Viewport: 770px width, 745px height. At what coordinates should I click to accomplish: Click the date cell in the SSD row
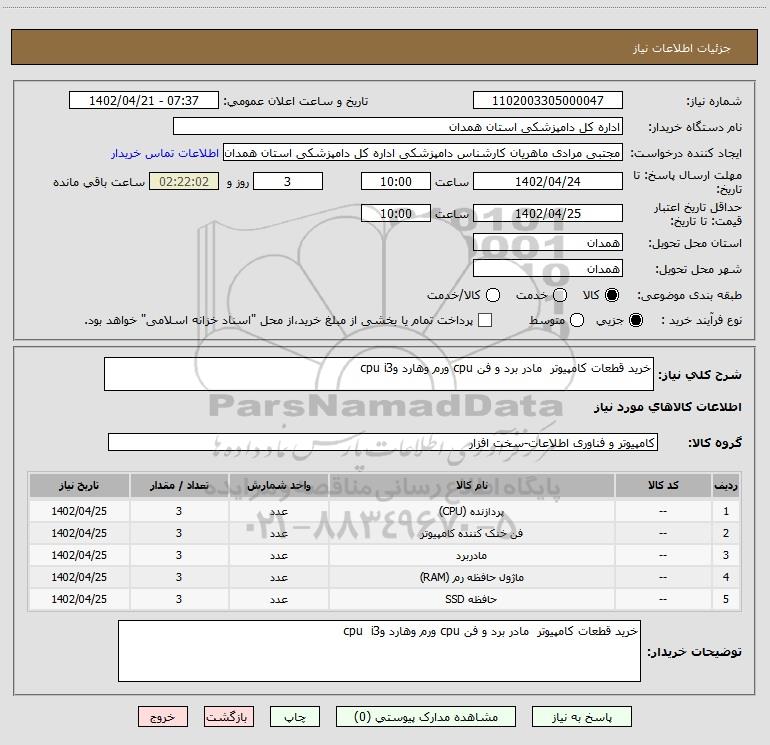click(x=79, y=600)
